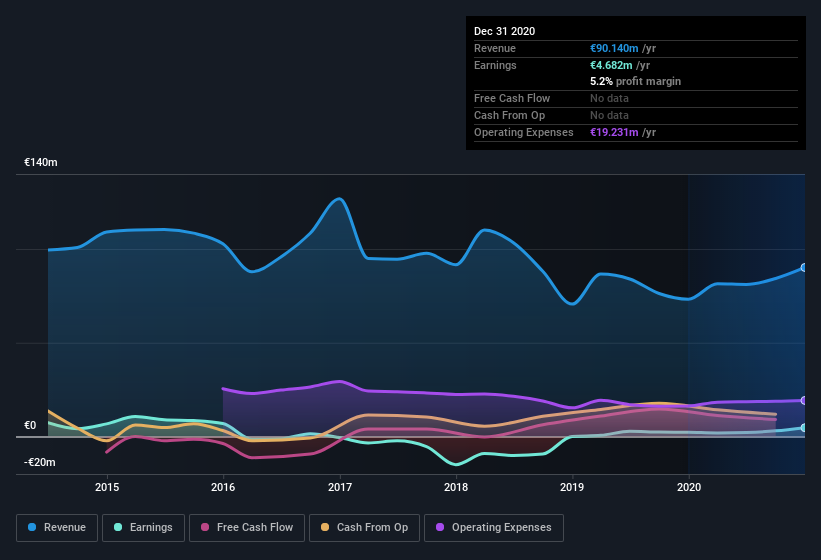Click the 5.2% profit margin text
The width and height of the screenshot is (821, 560).
[x=636, y=81]
